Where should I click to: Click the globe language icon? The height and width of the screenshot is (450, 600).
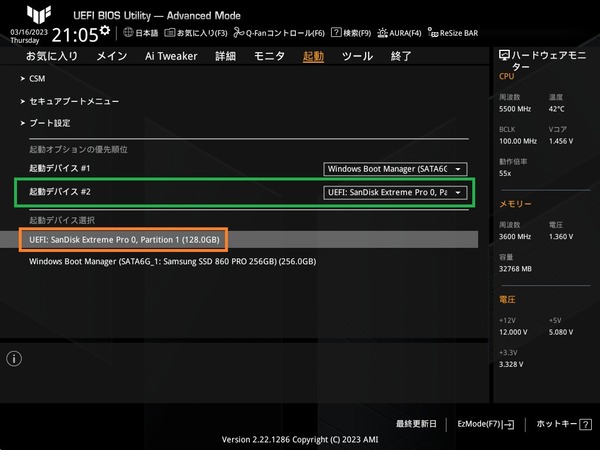(128, 33)
